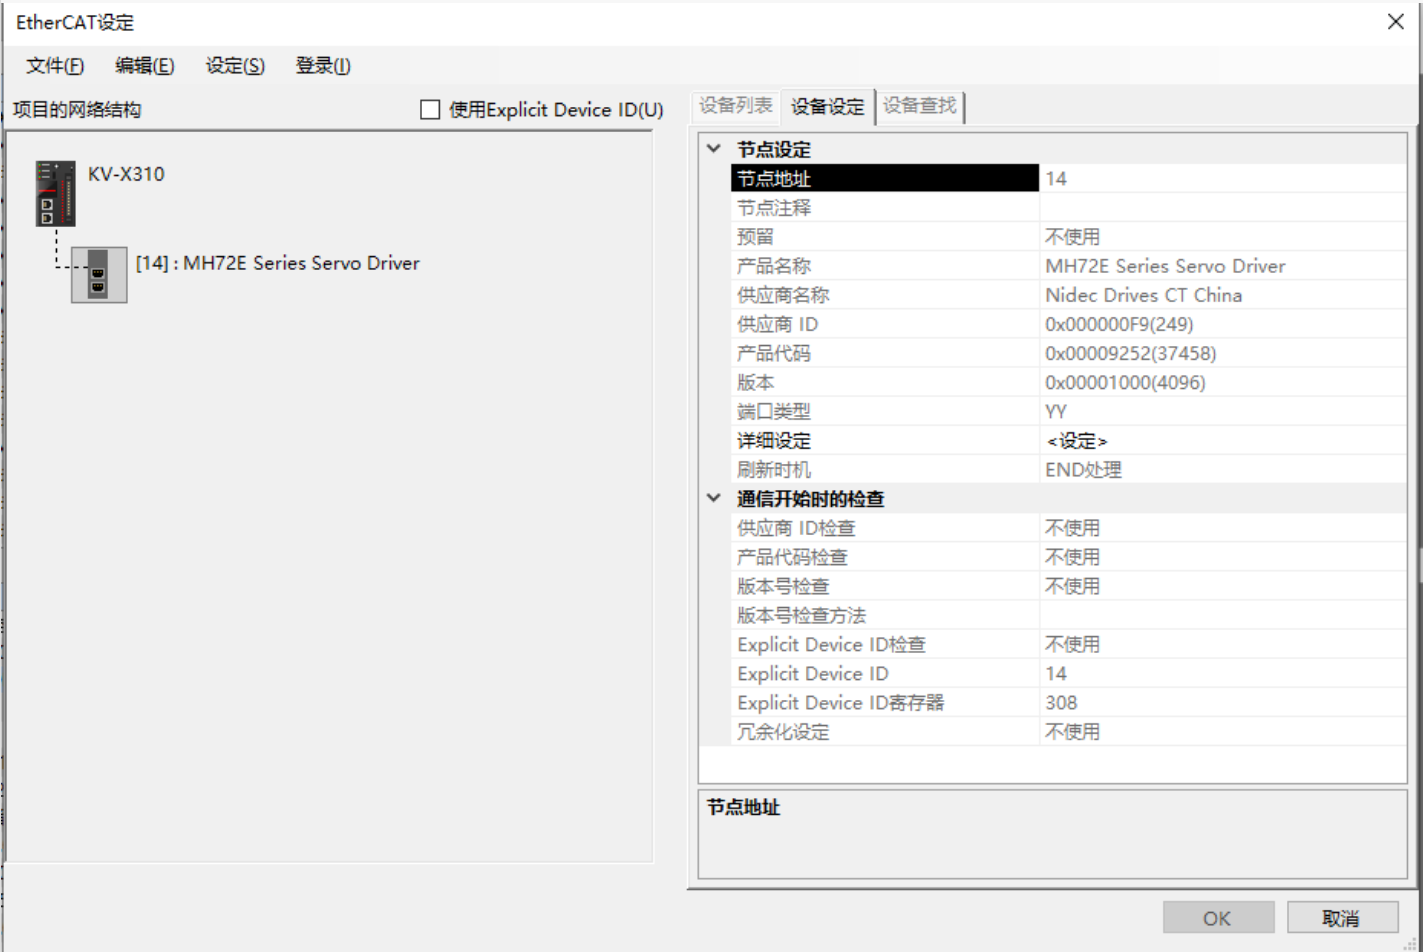Open the 文件(F) menu
Viewport: 1423px width, 952px height.
pyautogui.click(x=55, y=66)
